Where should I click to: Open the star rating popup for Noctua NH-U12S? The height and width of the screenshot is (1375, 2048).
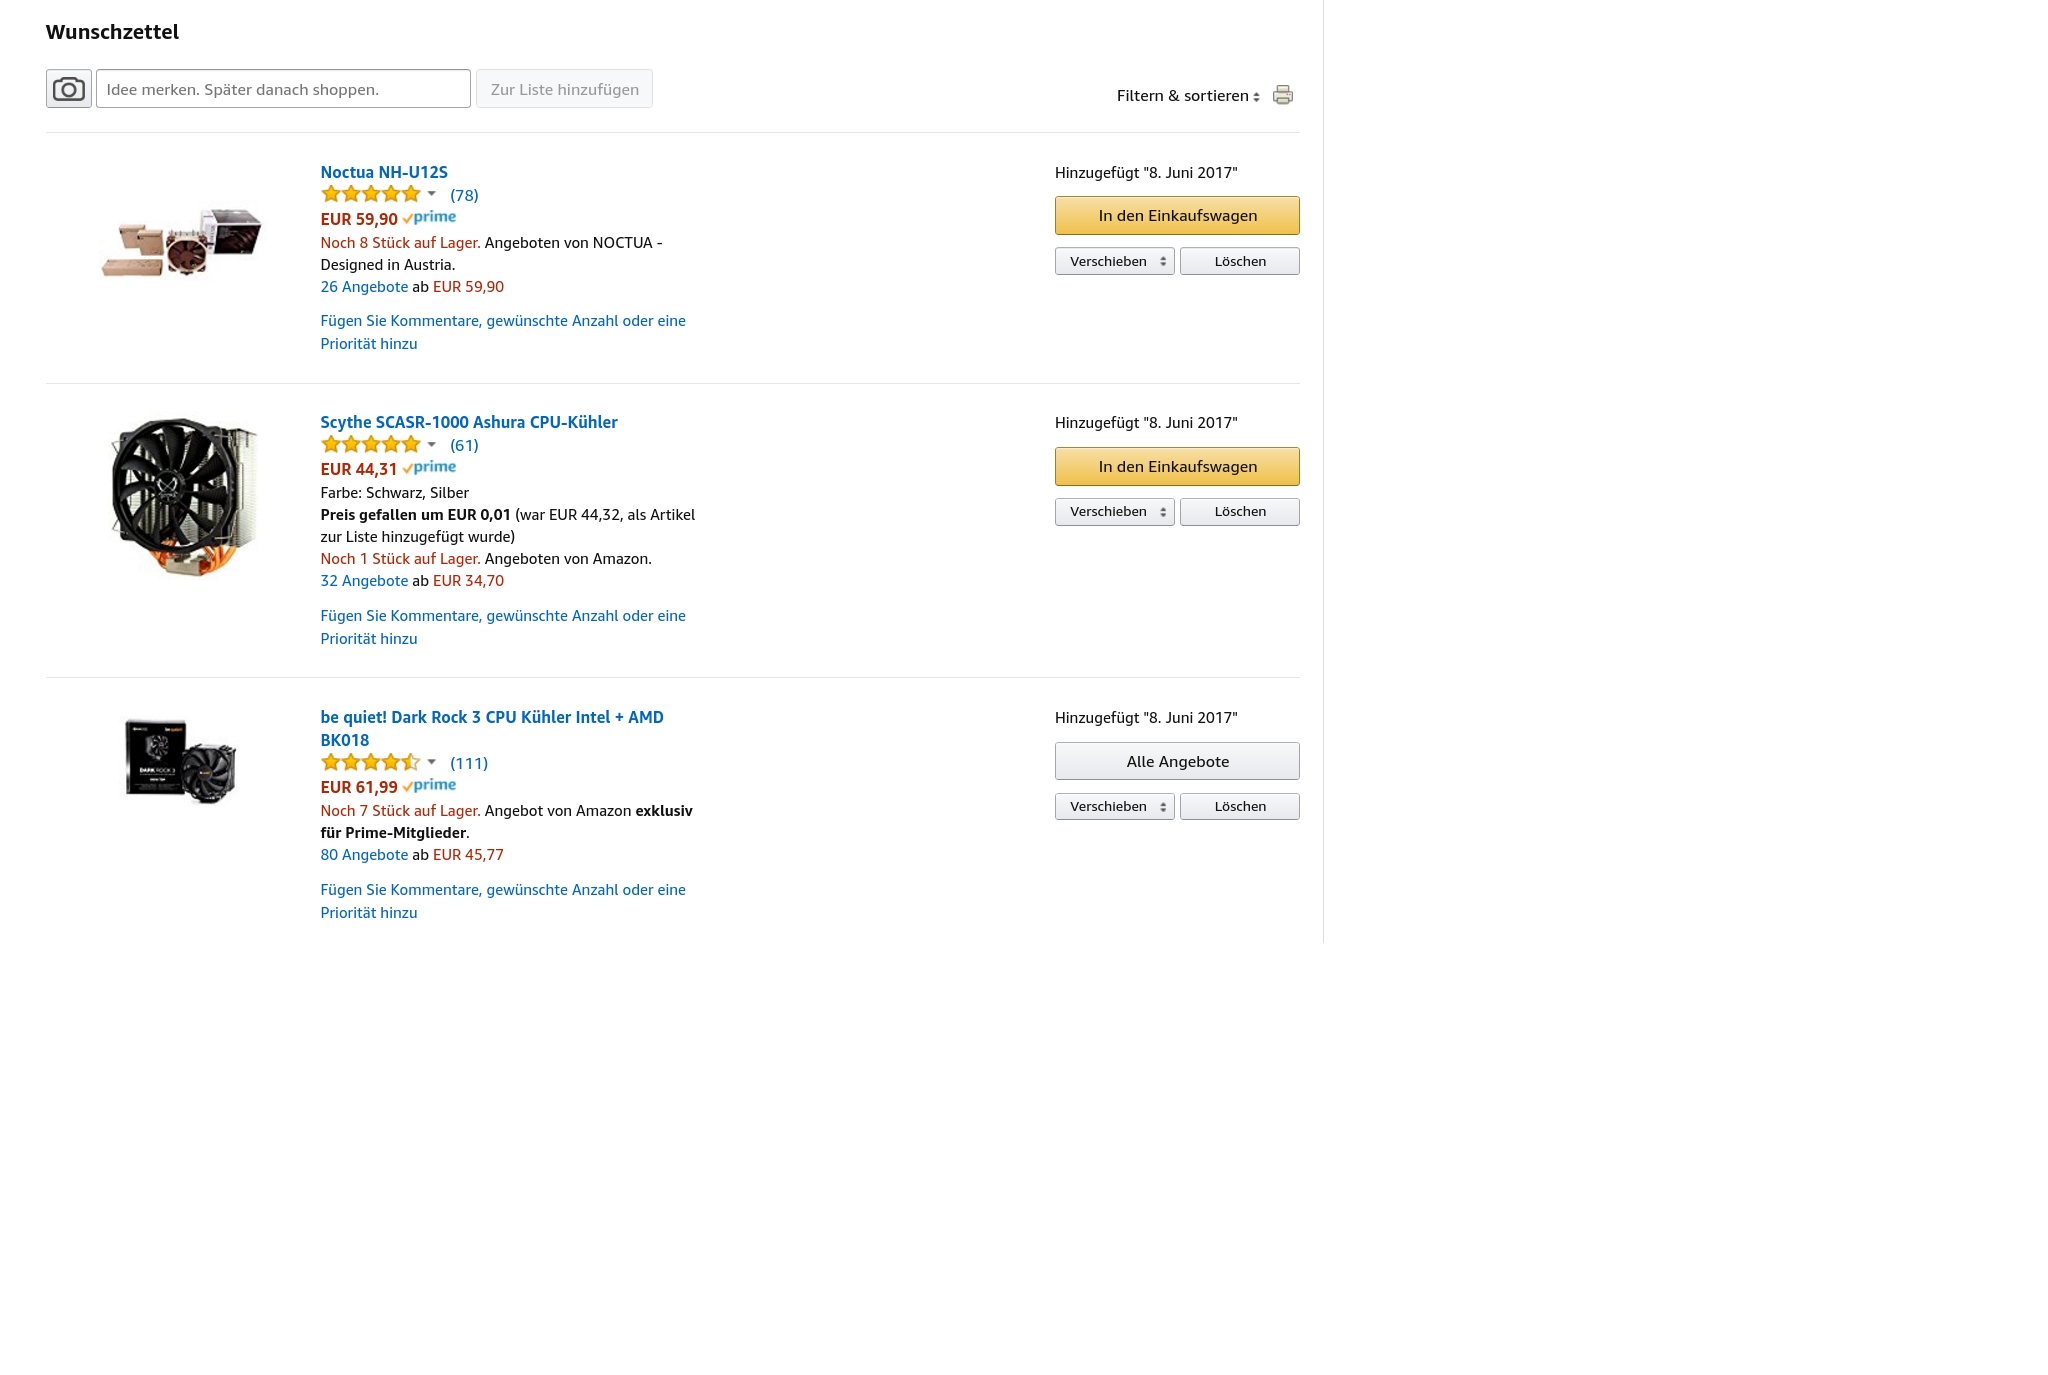378,194
